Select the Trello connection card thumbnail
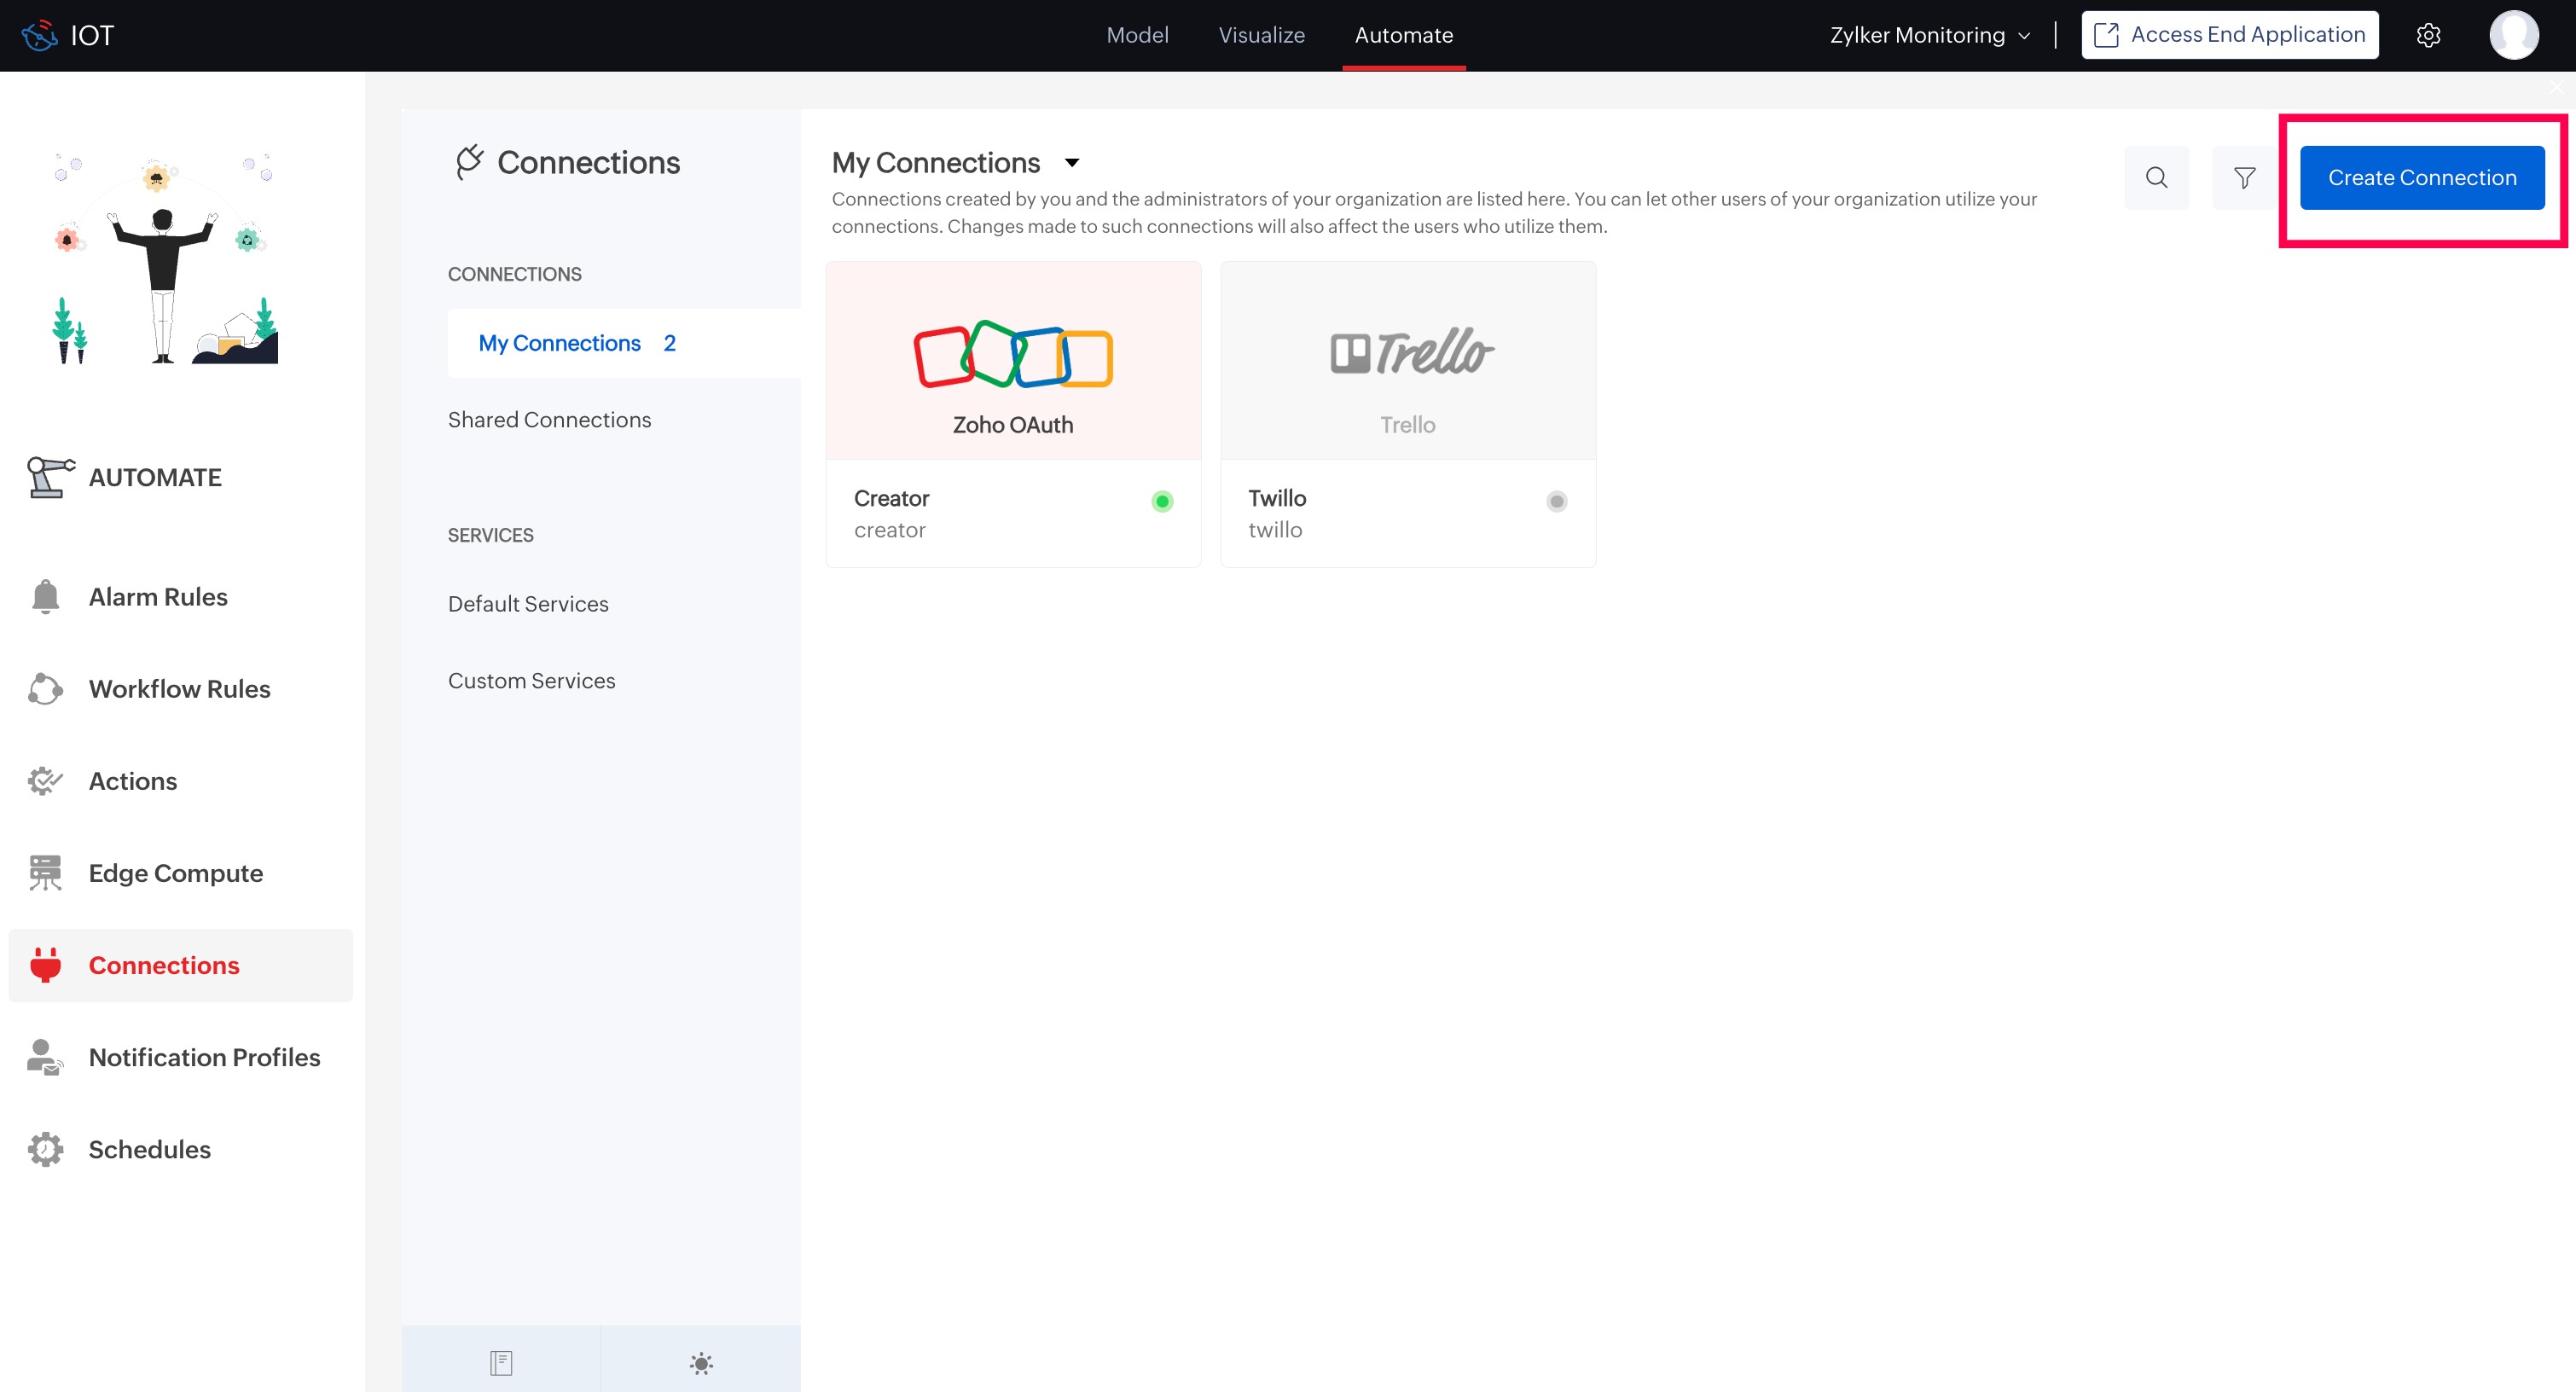Image resolution: width=2576 pixels, height=1392 pixels. pos(1407,362)
